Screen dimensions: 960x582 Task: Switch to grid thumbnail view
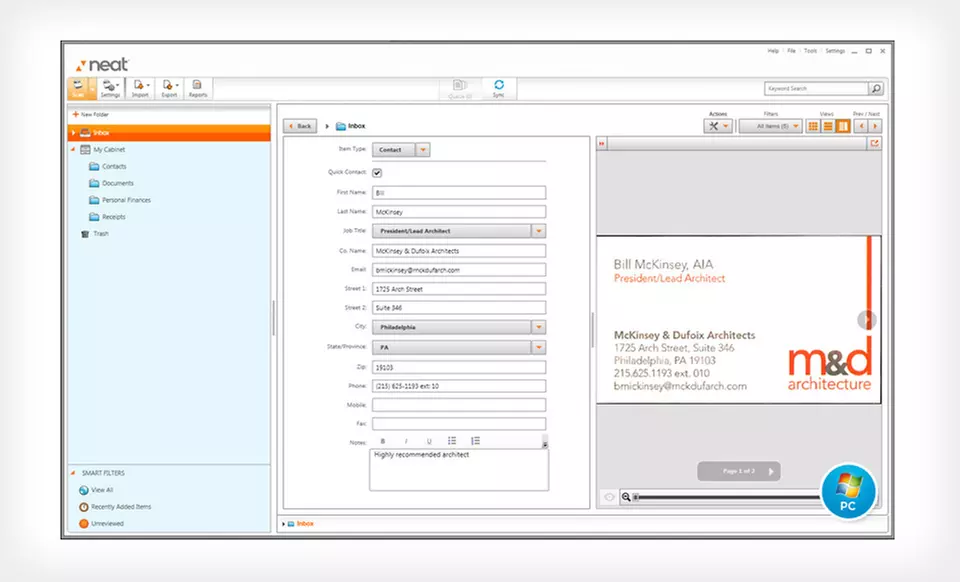coord(813,126)
